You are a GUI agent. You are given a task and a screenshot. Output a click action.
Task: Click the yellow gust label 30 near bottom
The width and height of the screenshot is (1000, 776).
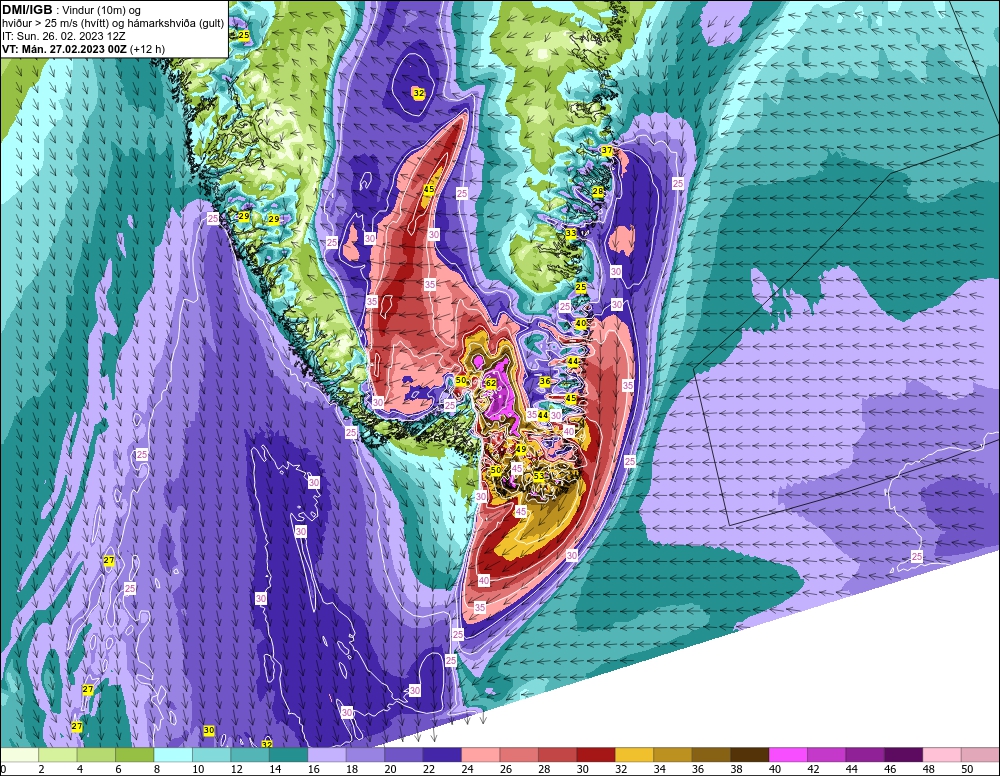tap(209, 730)
